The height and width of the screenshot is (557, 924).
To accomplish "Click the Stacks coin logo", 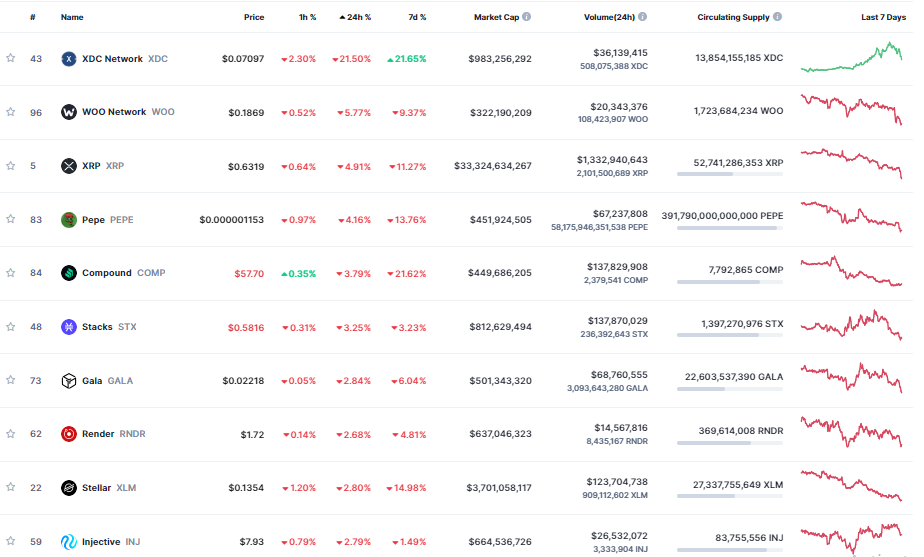I will (x=69, y=327).
